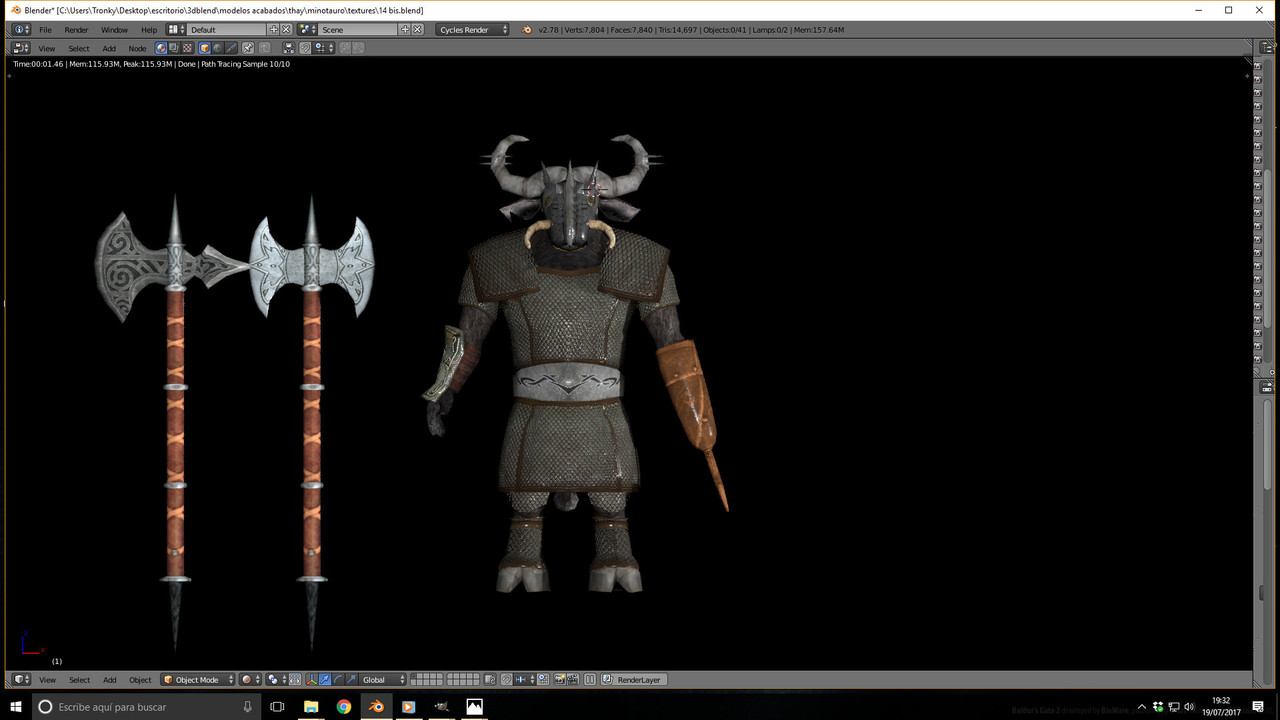Open the Node menu in node editor

click(x=137, y=48)
